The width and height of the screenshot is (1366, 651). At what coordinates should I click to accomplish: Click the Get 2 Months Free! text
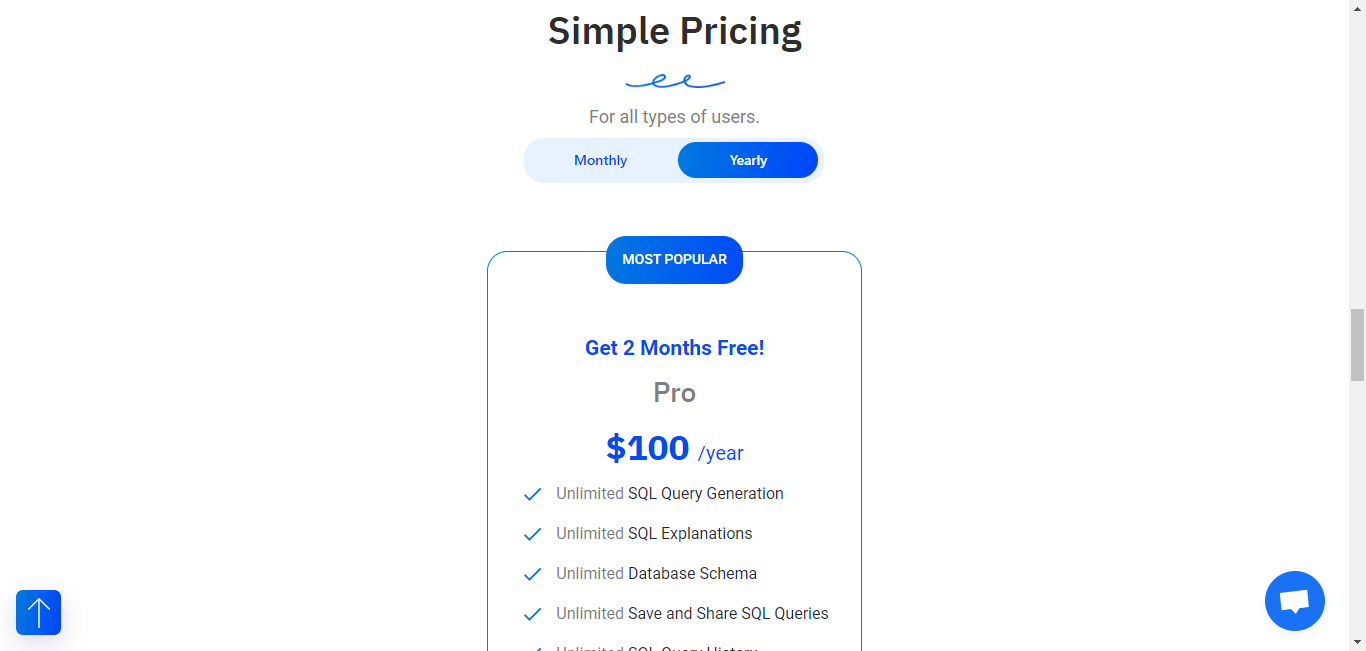675,348
